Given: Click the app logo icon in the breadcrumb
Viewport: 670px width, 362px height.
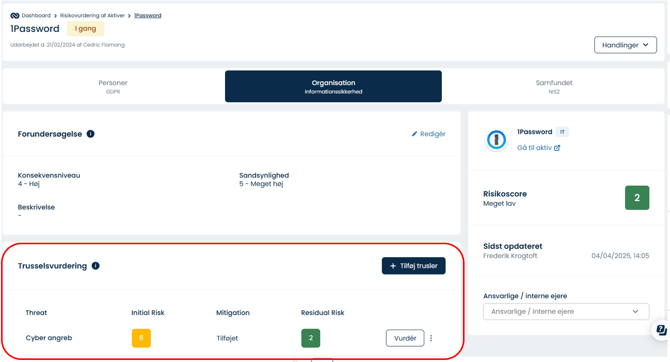Looking at the screenshot, I should tap(15, 15).
